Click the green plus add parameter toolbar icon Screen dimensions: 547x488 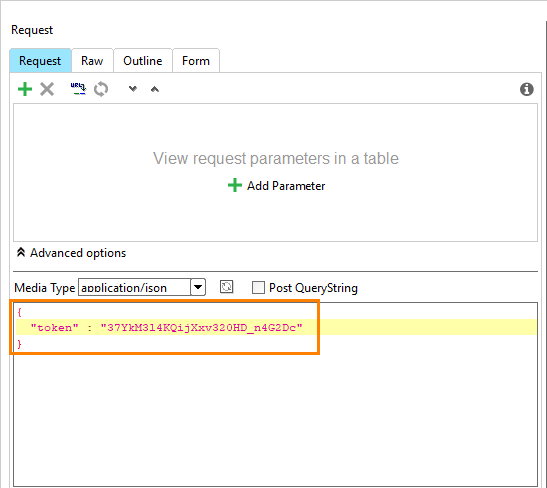(25, 89)
